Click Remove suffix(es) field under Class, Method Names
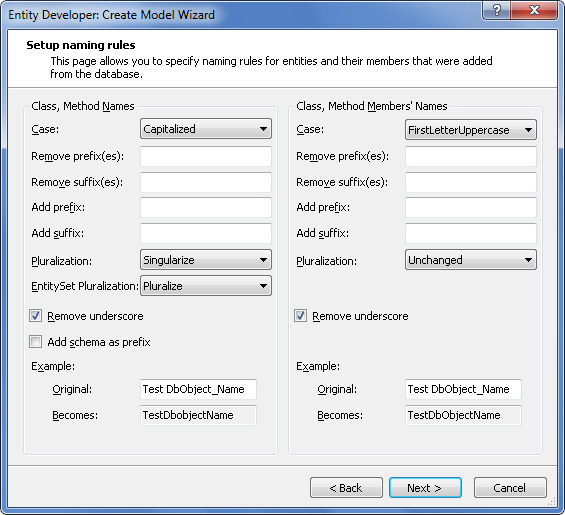The height and width of the screenshot is (515, 565). coord(206,182)
